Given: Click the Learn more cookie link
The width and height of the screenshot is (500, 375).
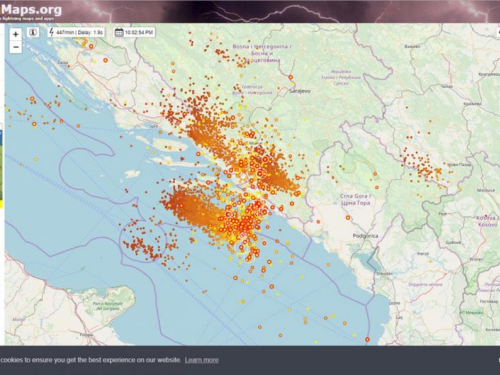Looking at the screenshot, I should [x=202, y=360].
